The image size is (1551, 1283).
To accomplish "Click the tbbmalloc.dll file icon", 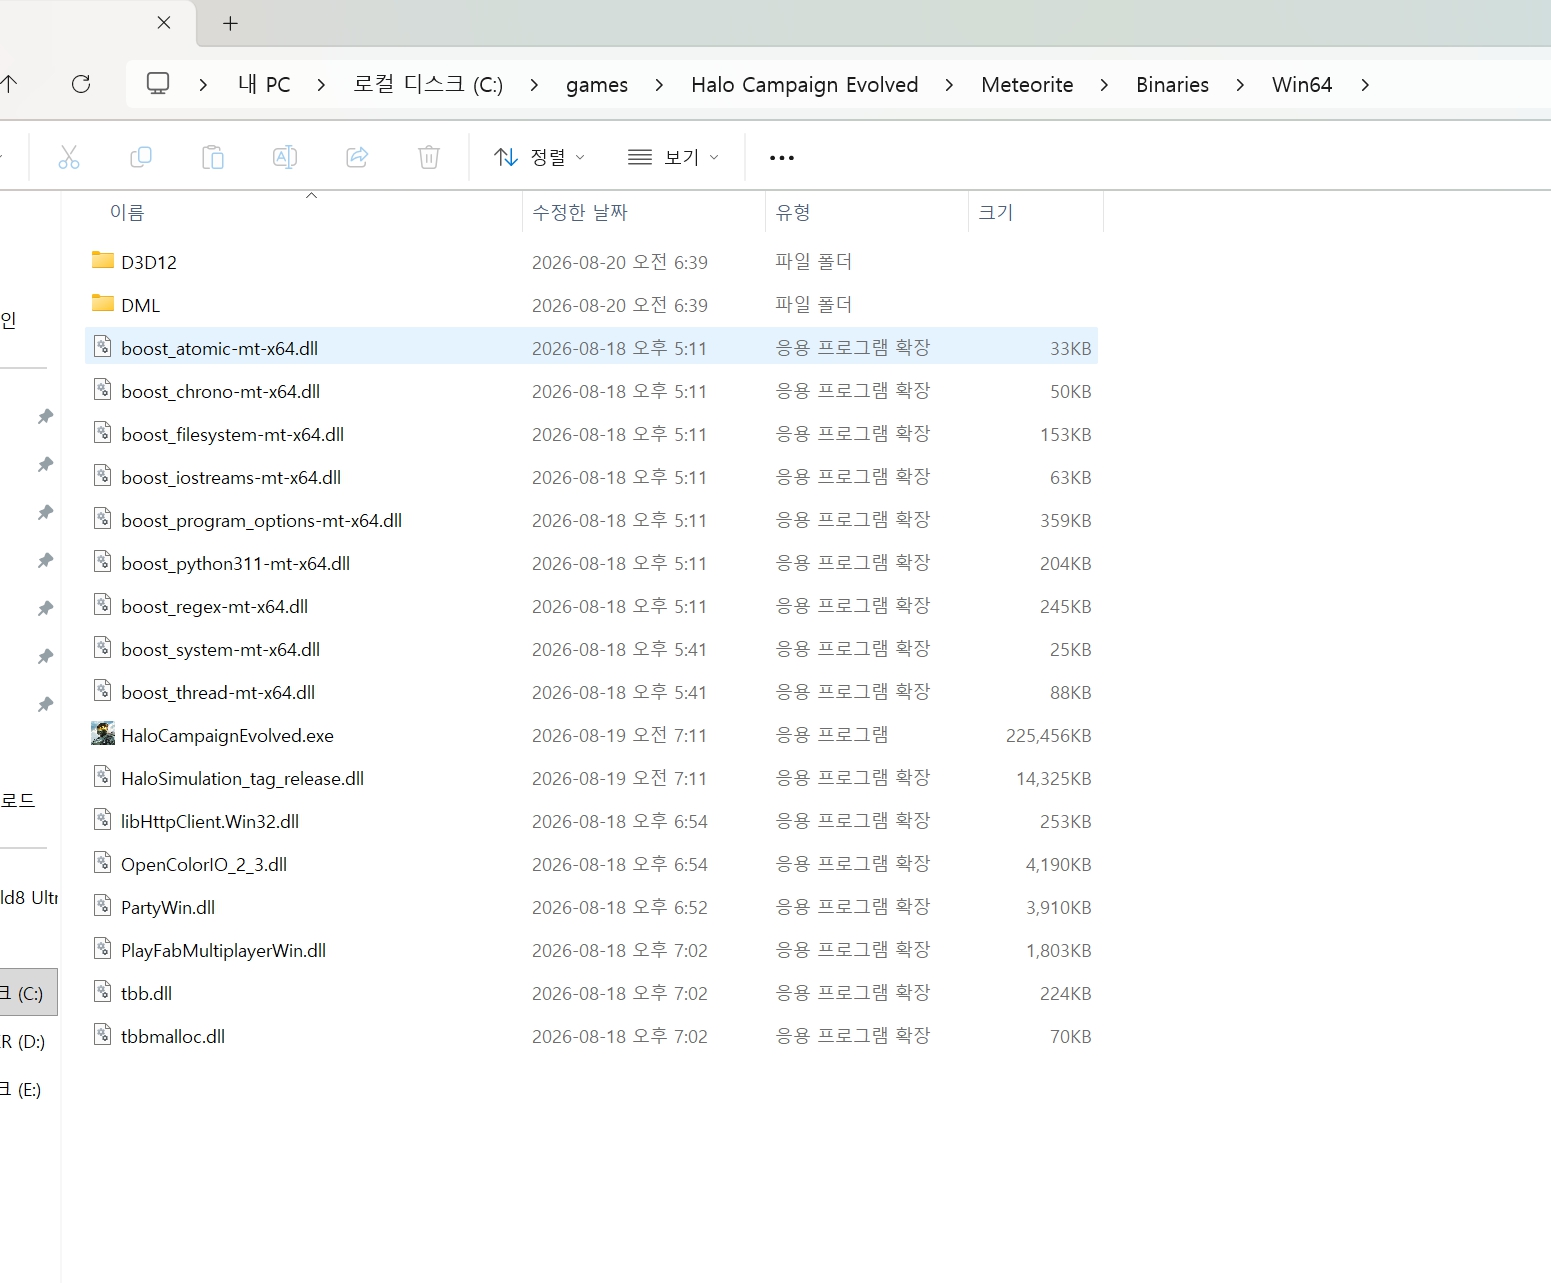I will [103, 1035].
